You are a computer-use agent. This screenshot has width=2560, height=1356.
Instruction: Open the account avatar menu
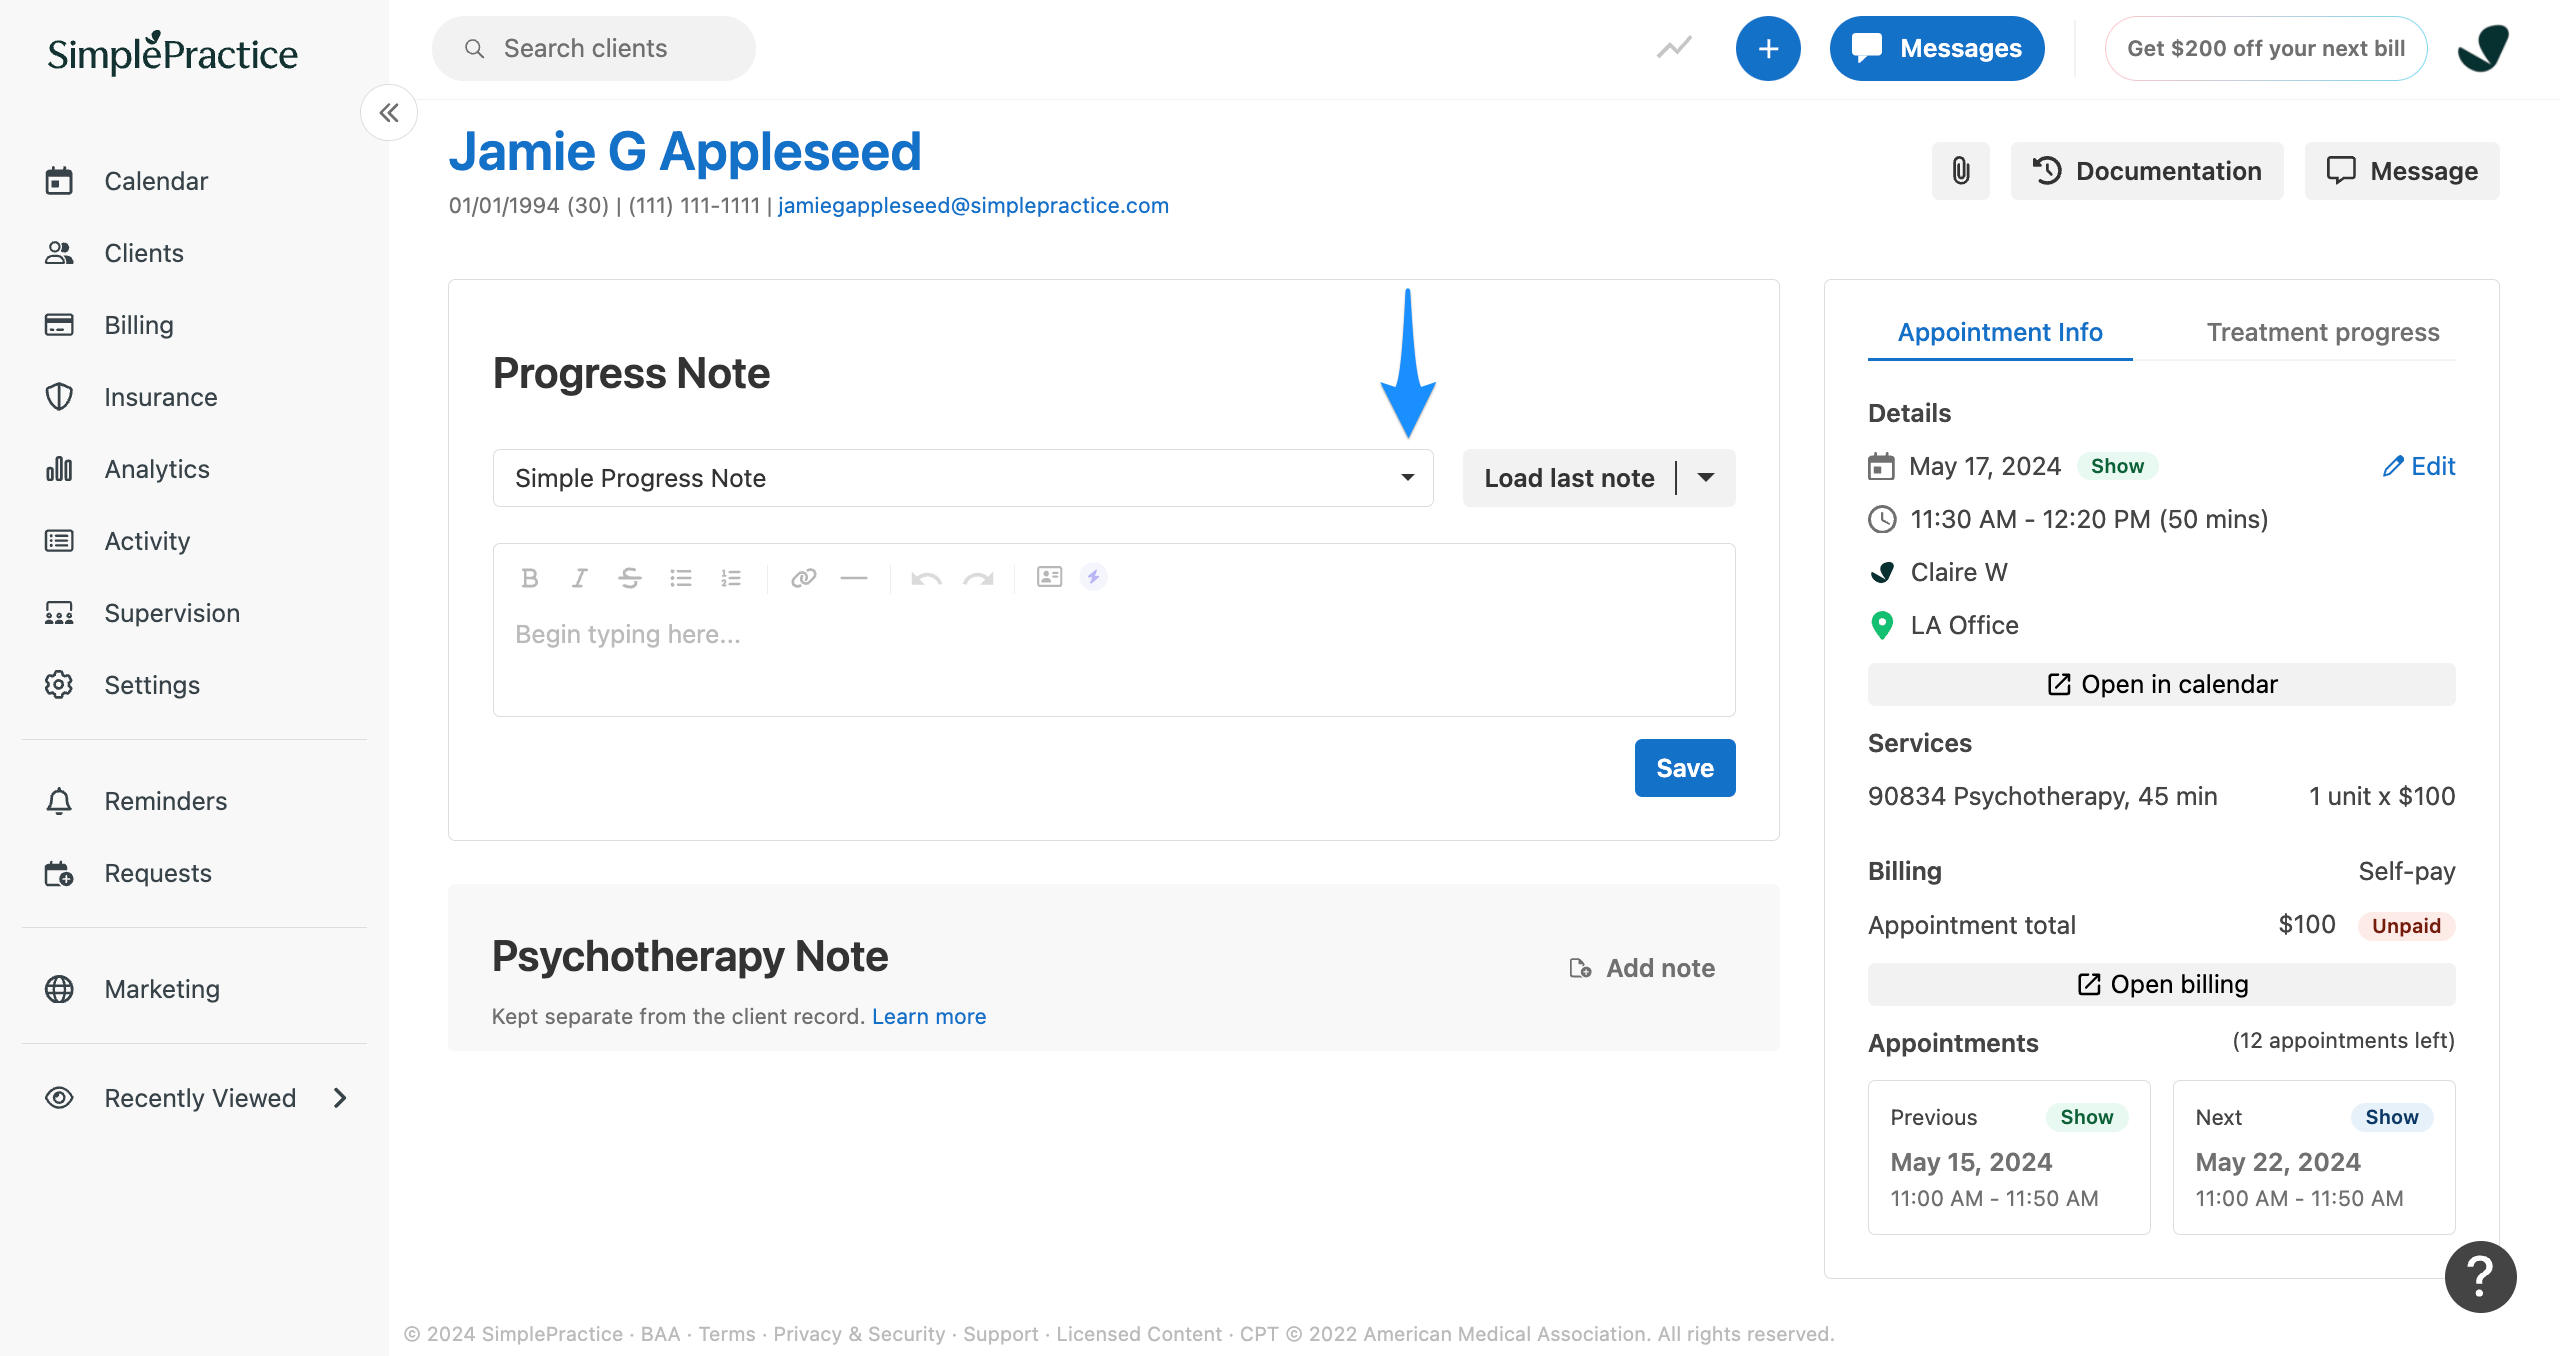pos(2484,48)
